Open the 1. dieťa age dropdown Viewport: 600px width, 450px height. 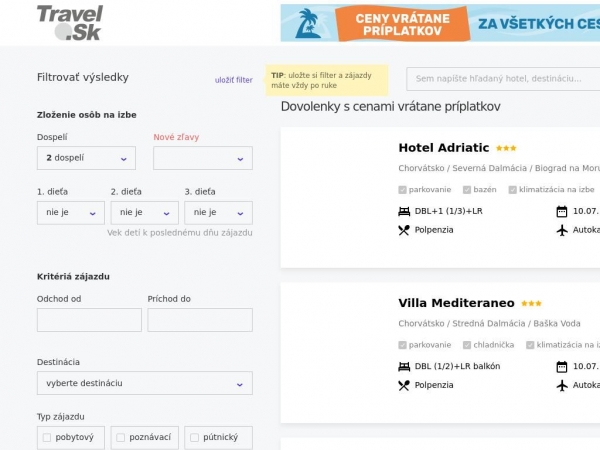71,213
